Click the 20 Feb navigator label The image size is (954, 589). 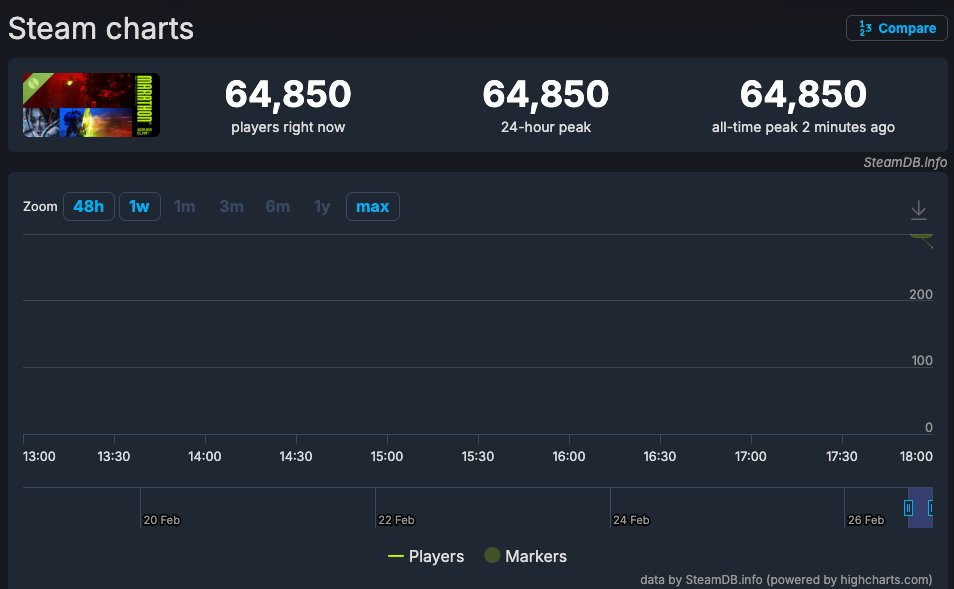[x=162, y=520]
